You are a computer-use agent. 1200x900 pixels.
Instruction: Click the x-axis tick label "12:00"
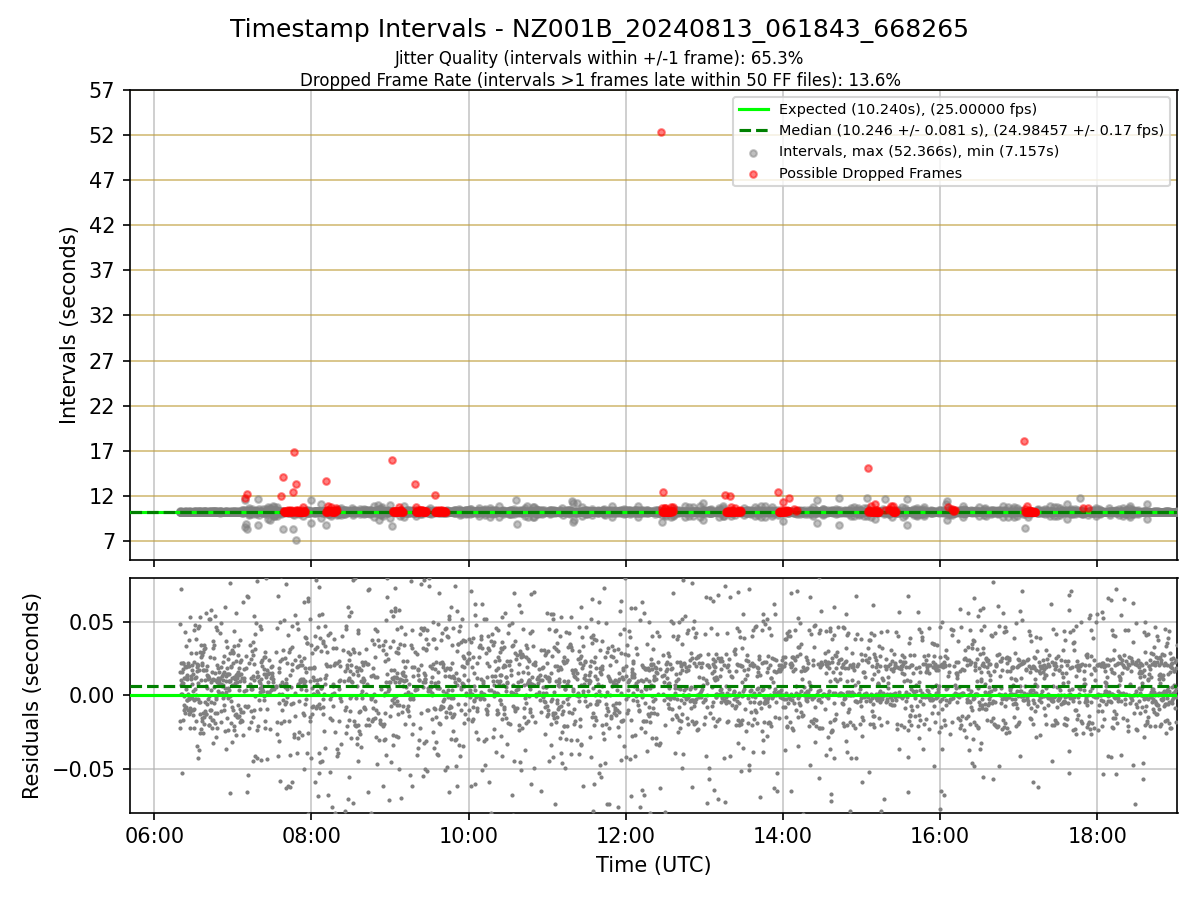pyautogui.click(x=626, y=834)
